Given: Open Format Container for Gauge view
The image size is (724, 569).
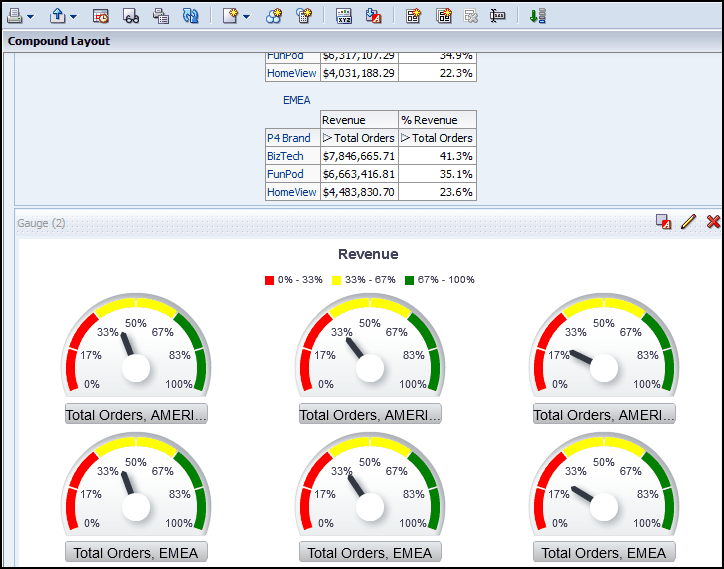Looking at the screenshot, I should click(x=664, y=222).
